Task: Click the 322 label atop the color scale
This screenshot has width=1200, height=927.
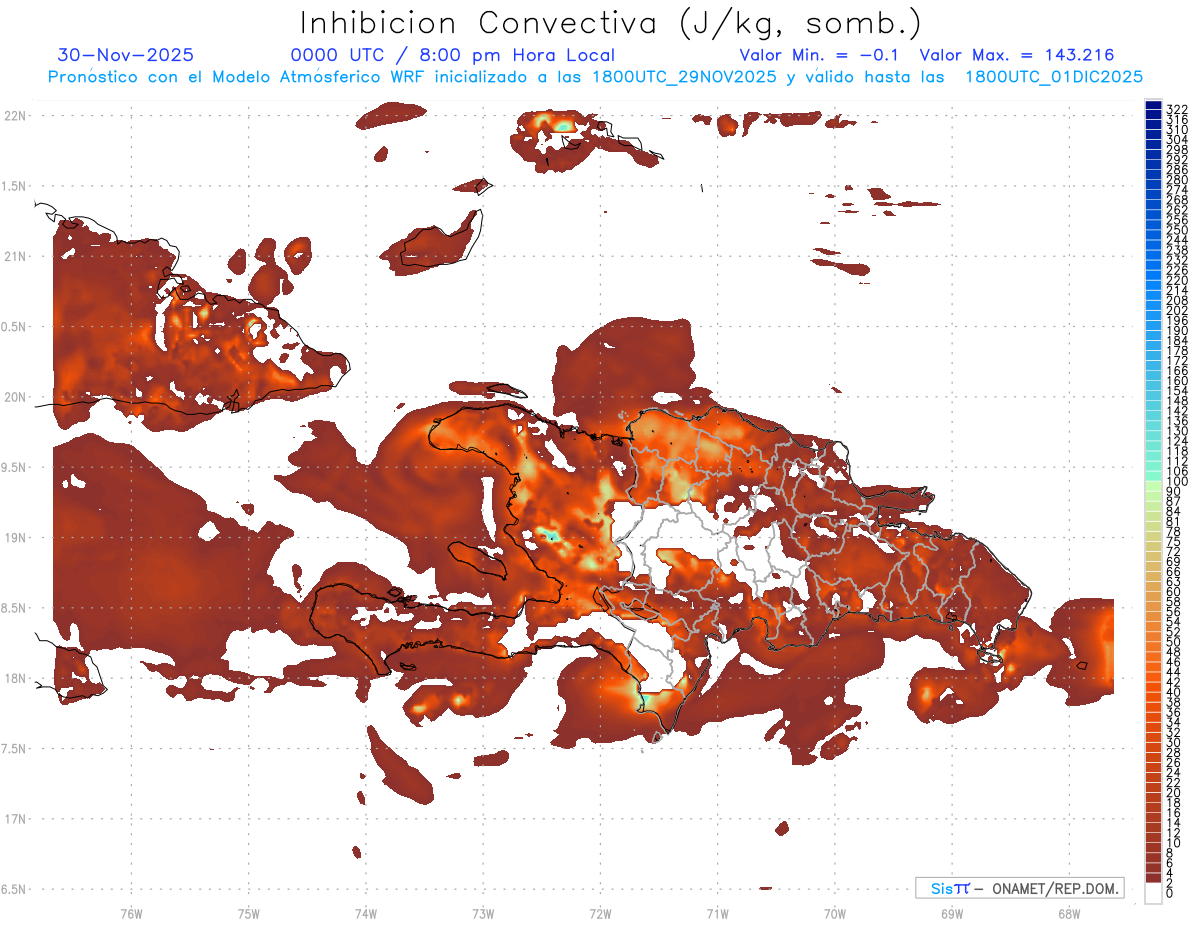Action: [x=1177, y=109]
